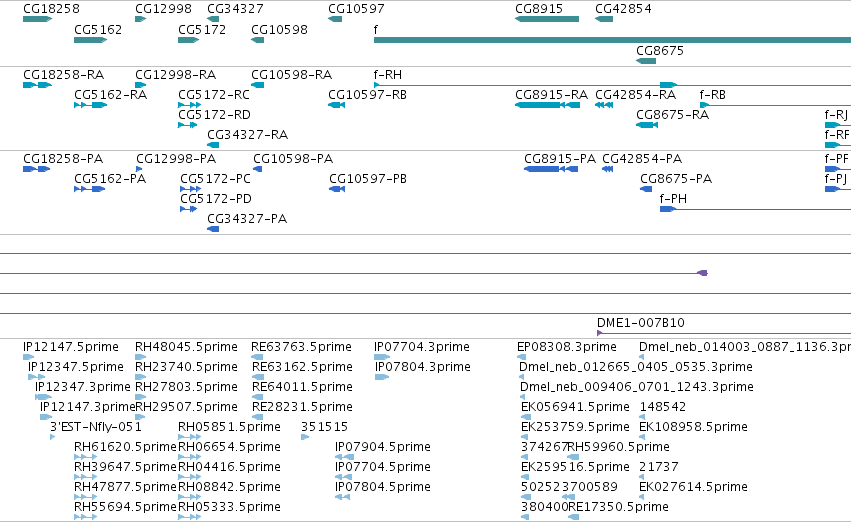
Task: Click transcript CG8675-RA
Action: click(672, 114)
